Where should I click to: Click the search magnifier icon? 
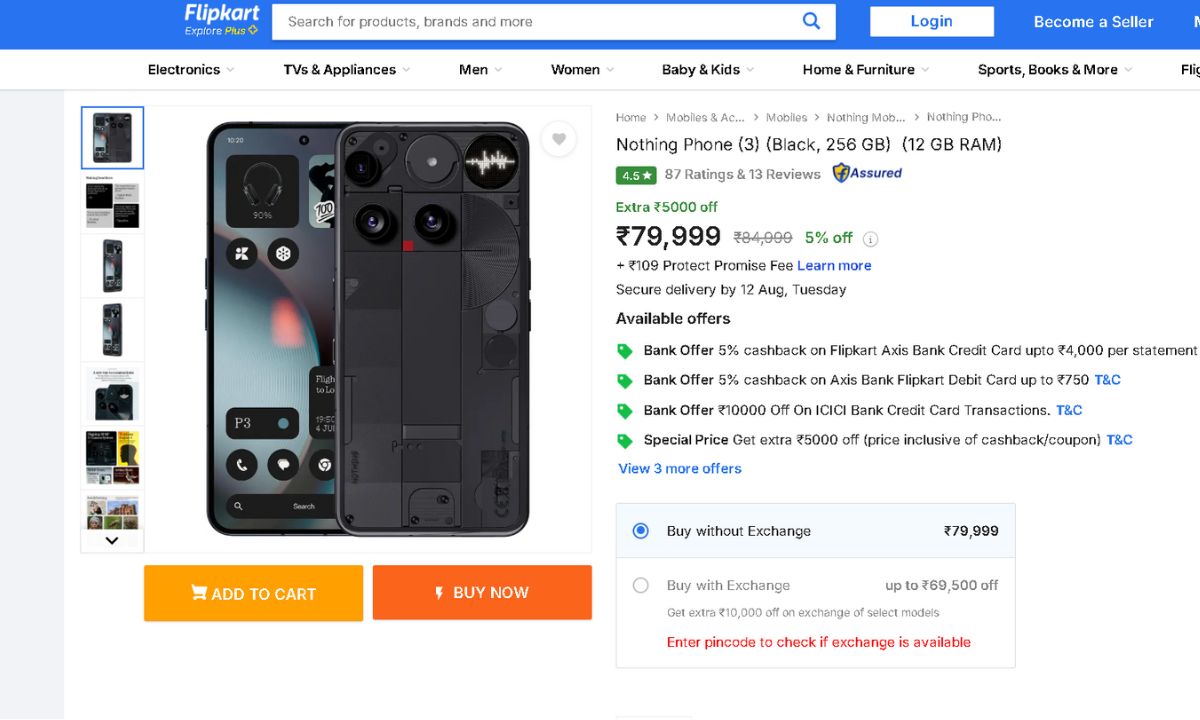coord(811,21)
